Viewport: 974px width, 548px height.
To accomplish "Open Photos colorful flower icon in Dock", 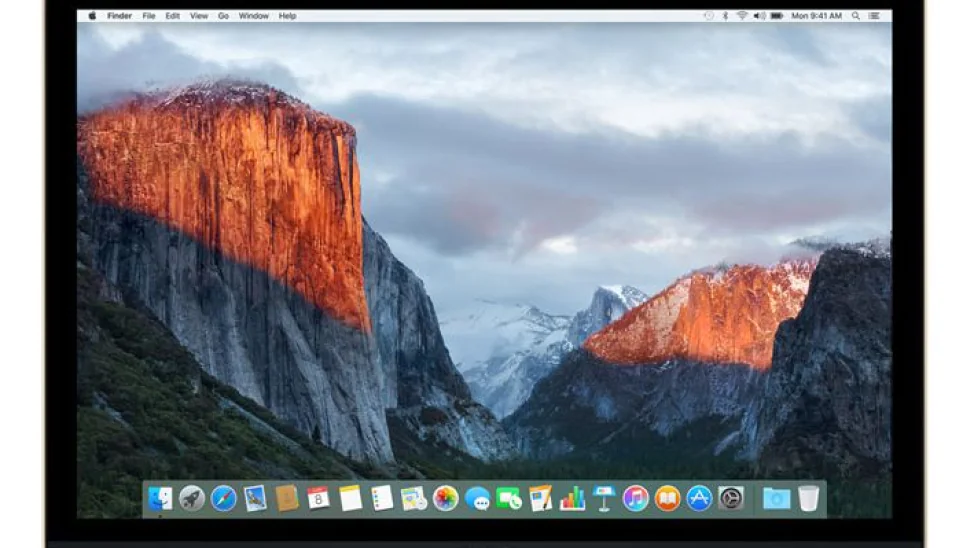I will [445, 498].
